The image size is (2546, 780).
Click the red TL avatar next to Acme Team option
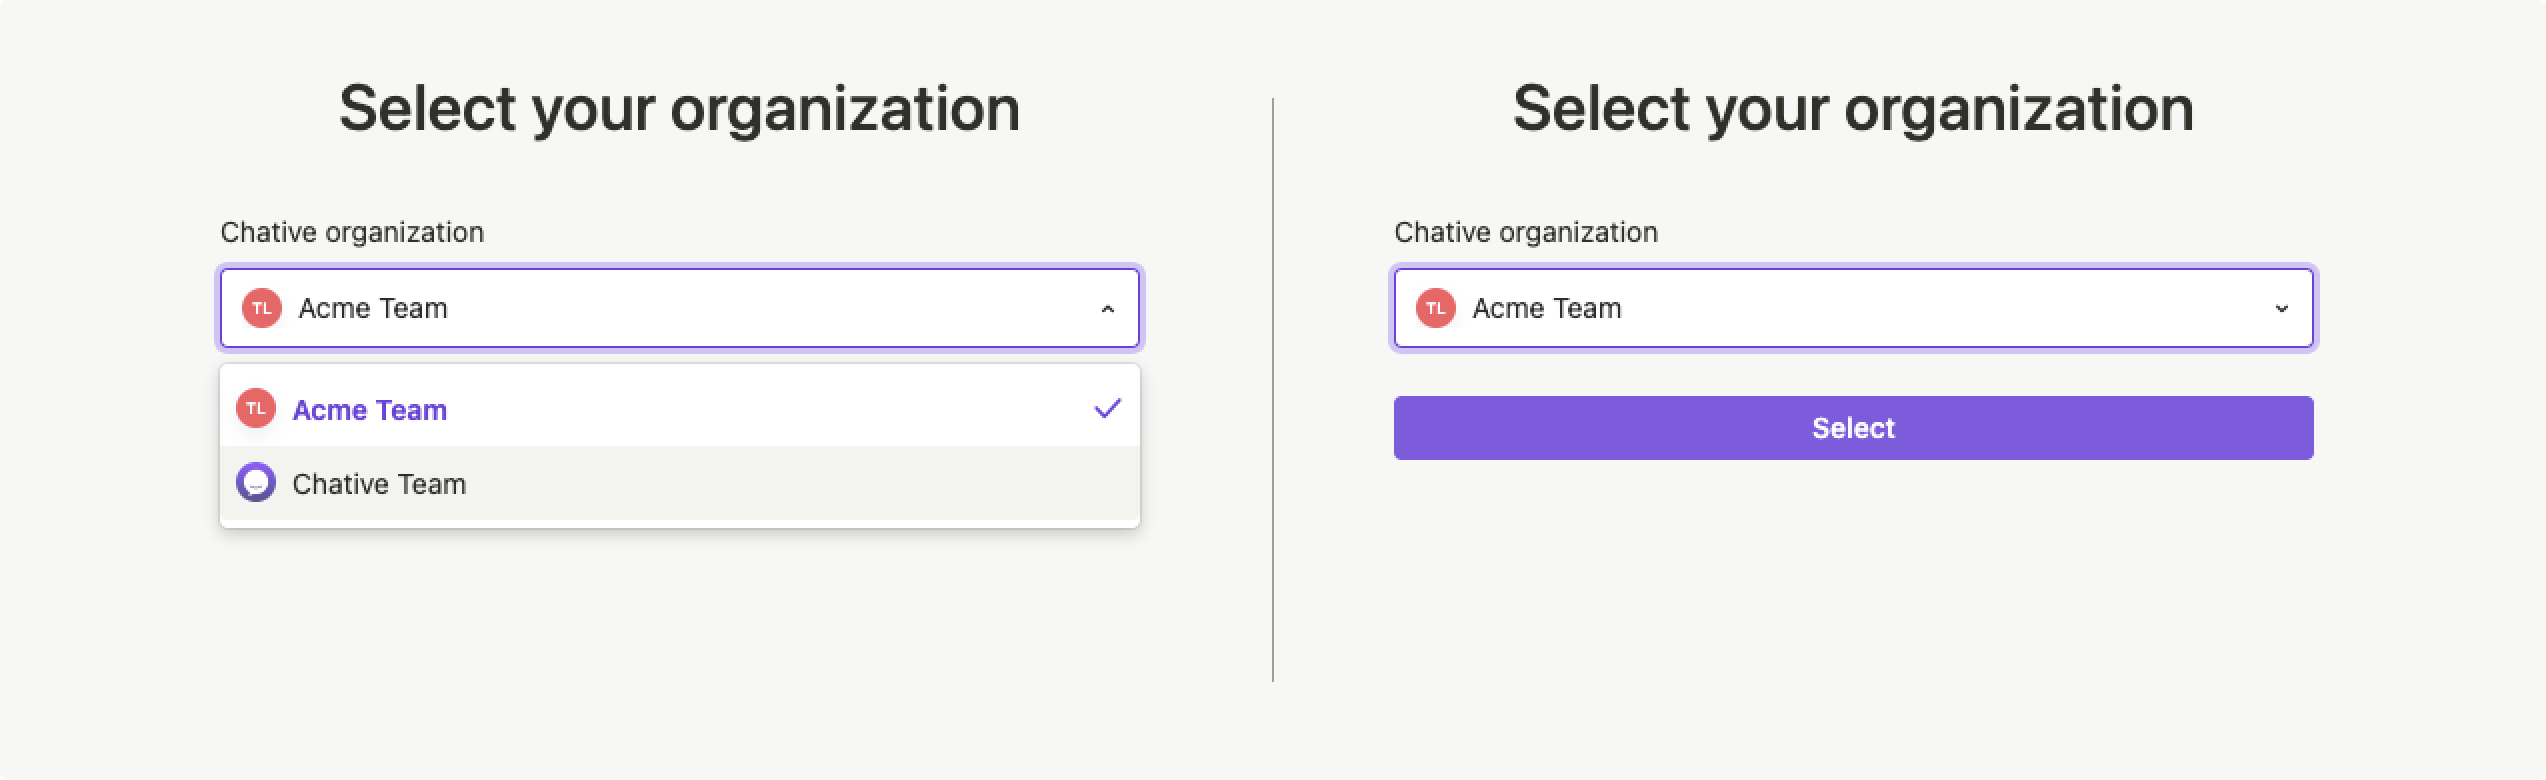click(257, 409)
